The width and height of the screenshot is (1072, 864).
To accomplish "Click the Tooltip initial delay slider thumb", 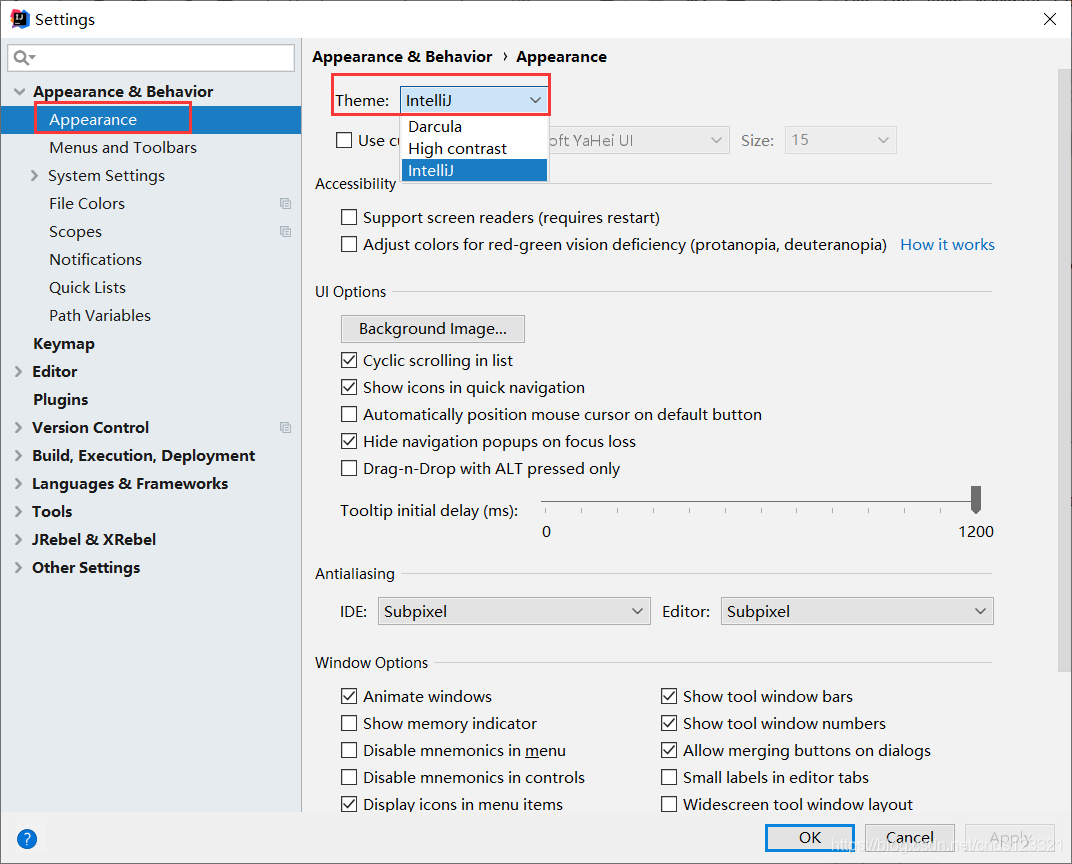I will (976, 500).
